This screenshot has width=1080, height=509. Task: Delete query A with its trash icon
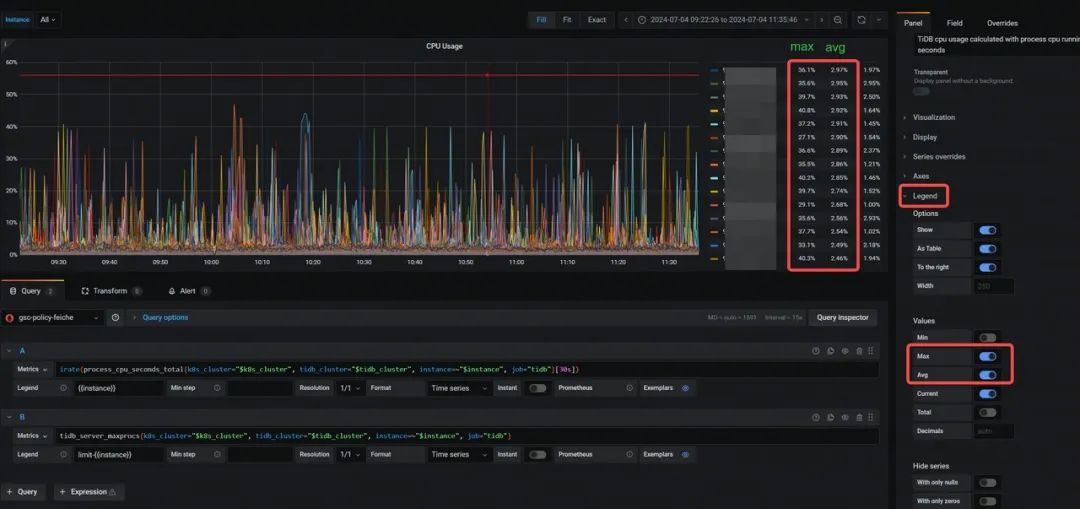point(859,351)
